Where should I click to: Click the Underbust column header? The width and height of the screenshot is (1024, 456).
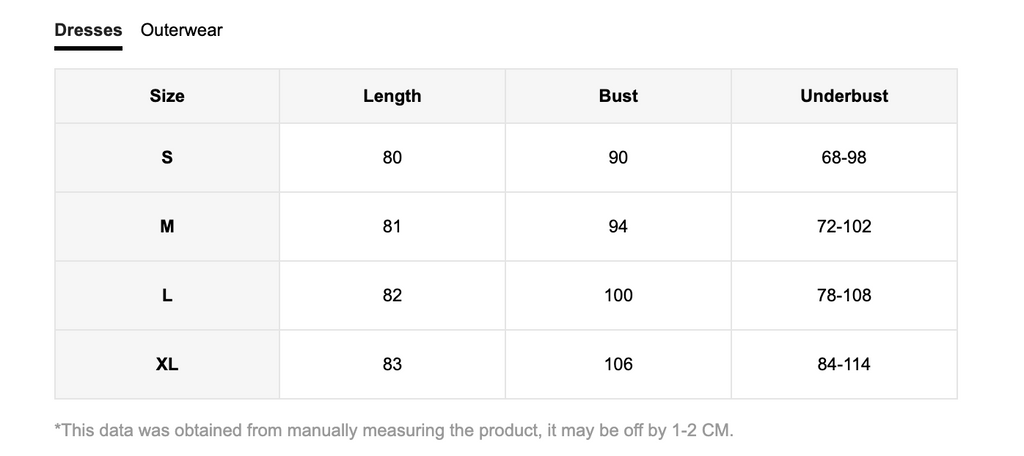click(844, 96)
